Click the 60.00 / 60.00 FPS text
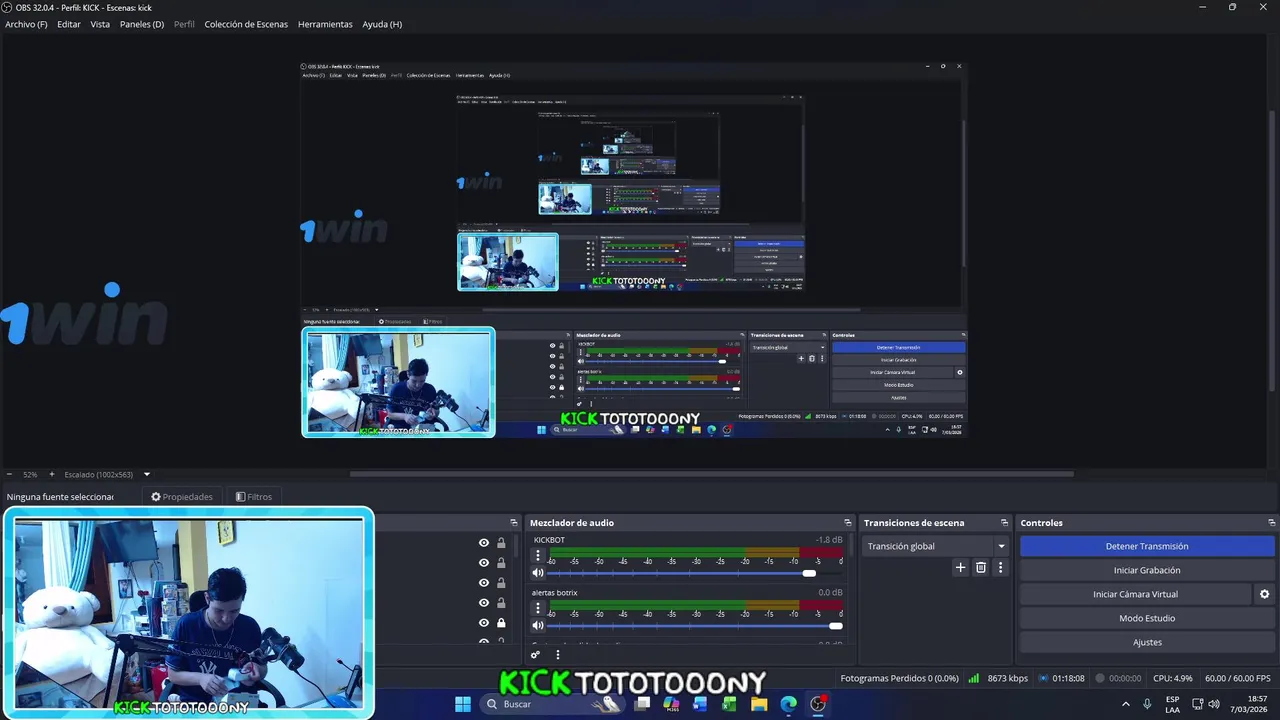Image resolution: width=1280 pixels, height=720 pixels. pos(1238,678)
